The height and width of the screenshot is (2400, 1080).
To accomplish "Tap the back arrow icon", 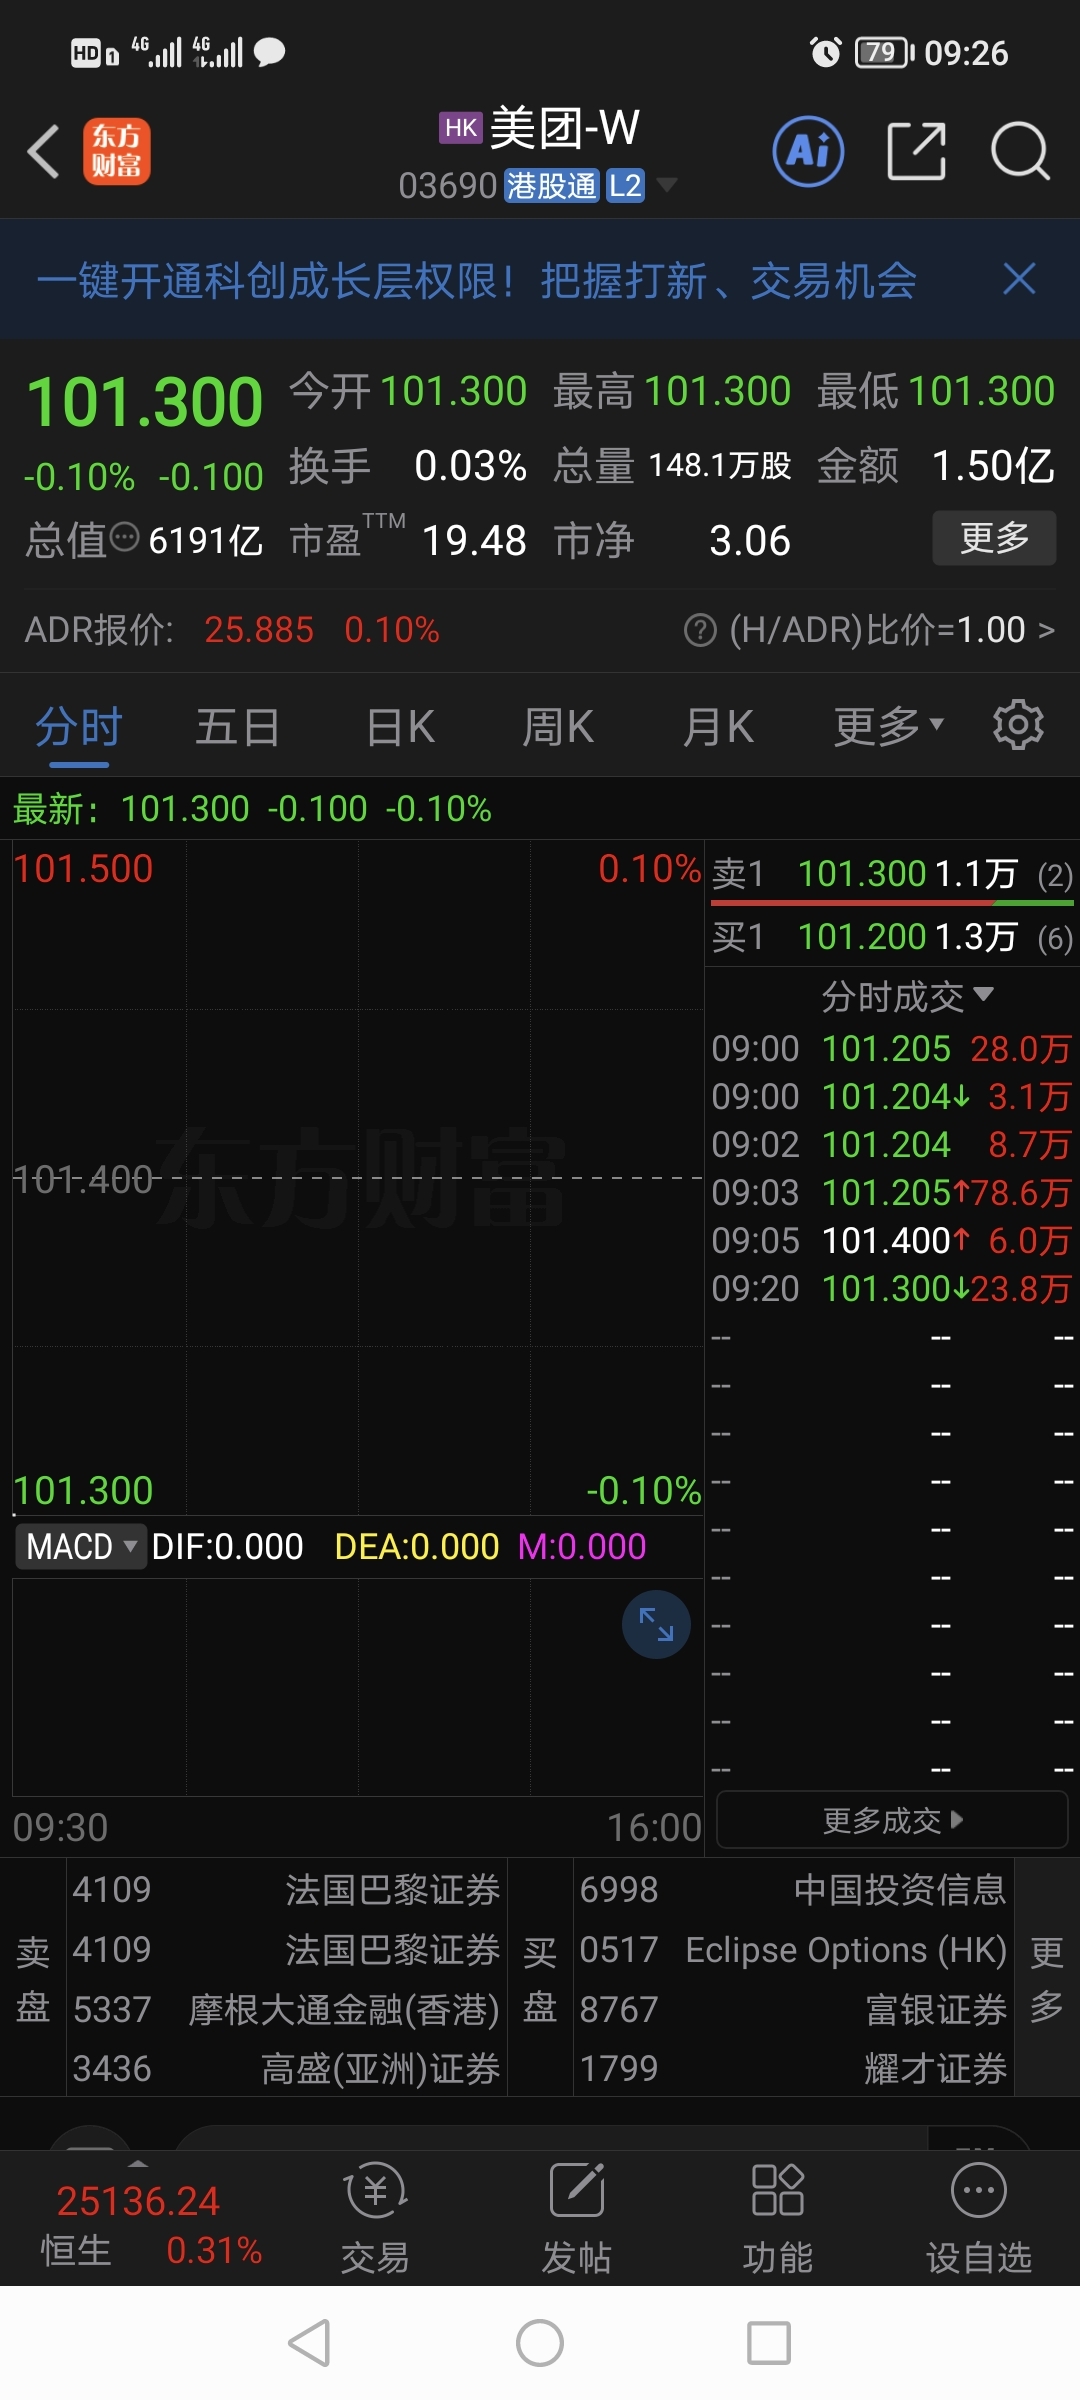I will pos(44,152).
